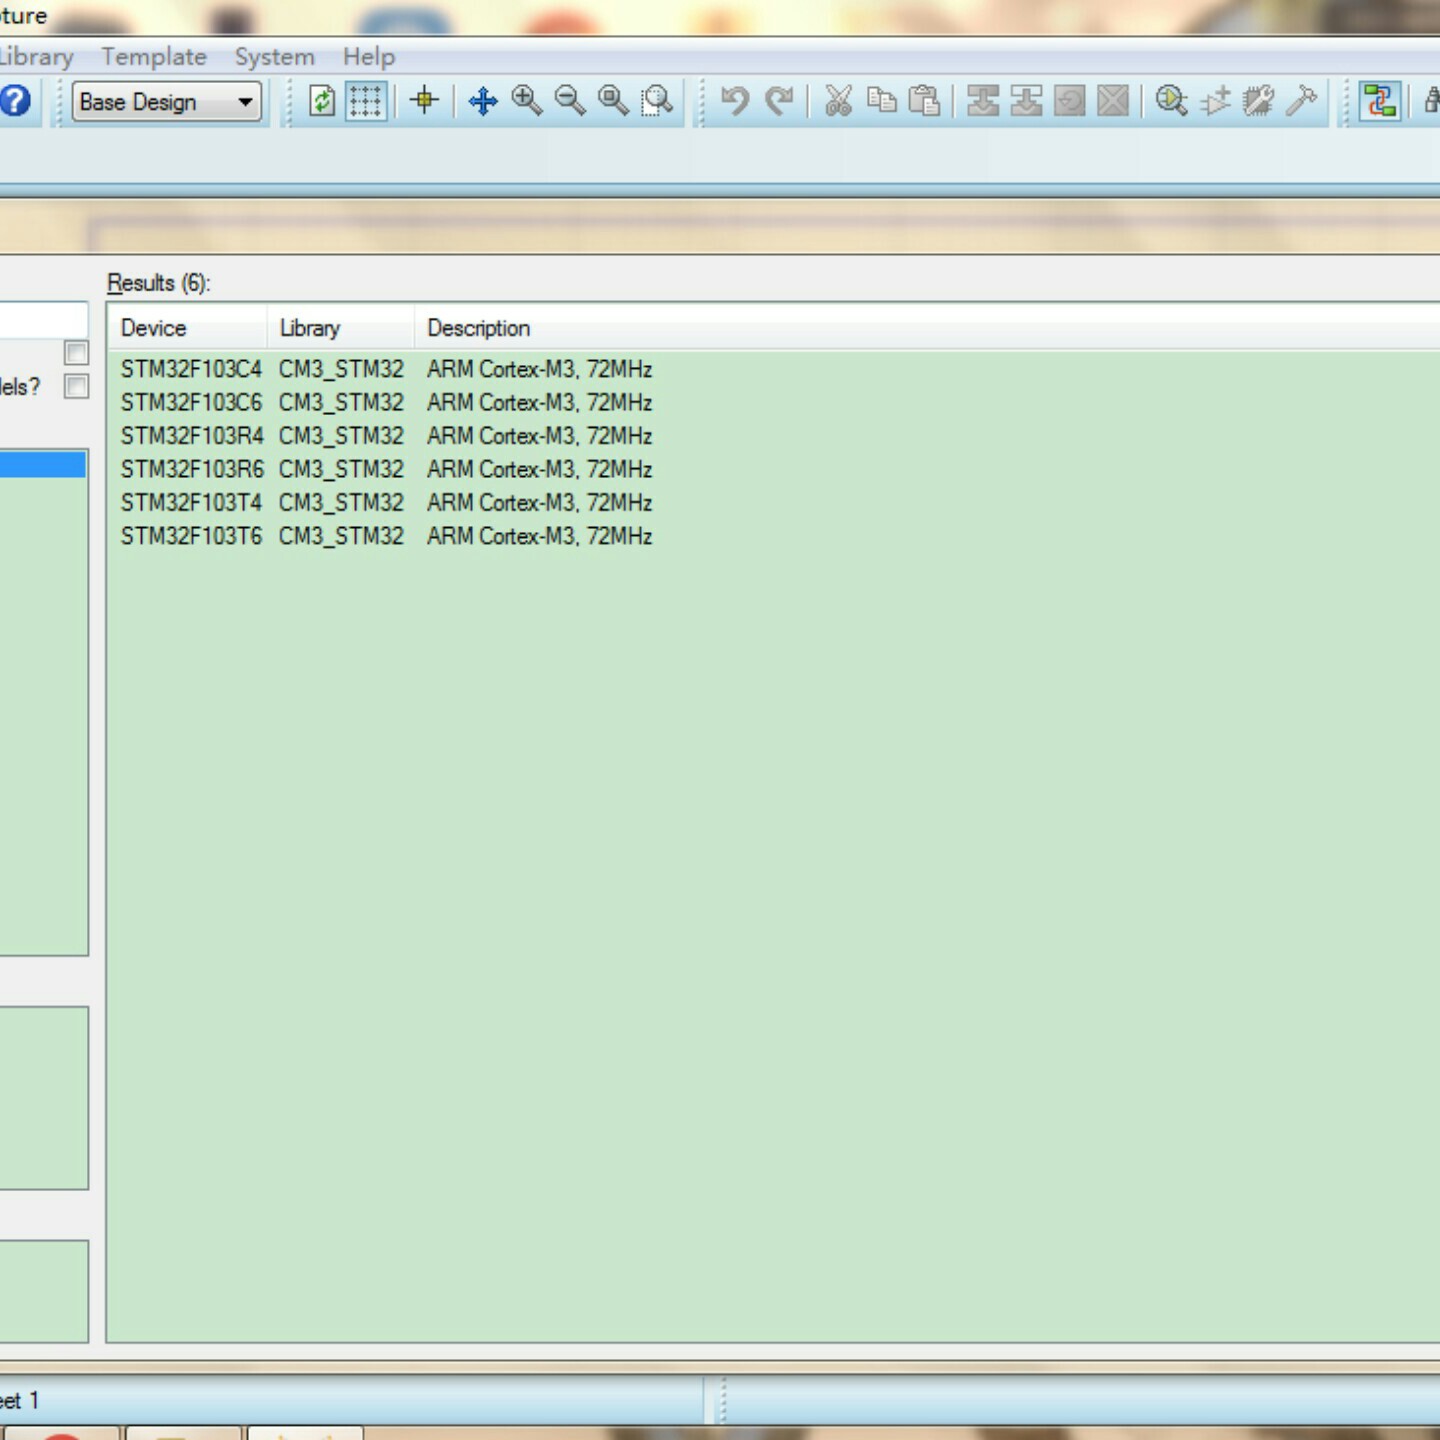Click the zoom in magnifier icon
Screen dimensions: 1440x1440
(526, 101)
